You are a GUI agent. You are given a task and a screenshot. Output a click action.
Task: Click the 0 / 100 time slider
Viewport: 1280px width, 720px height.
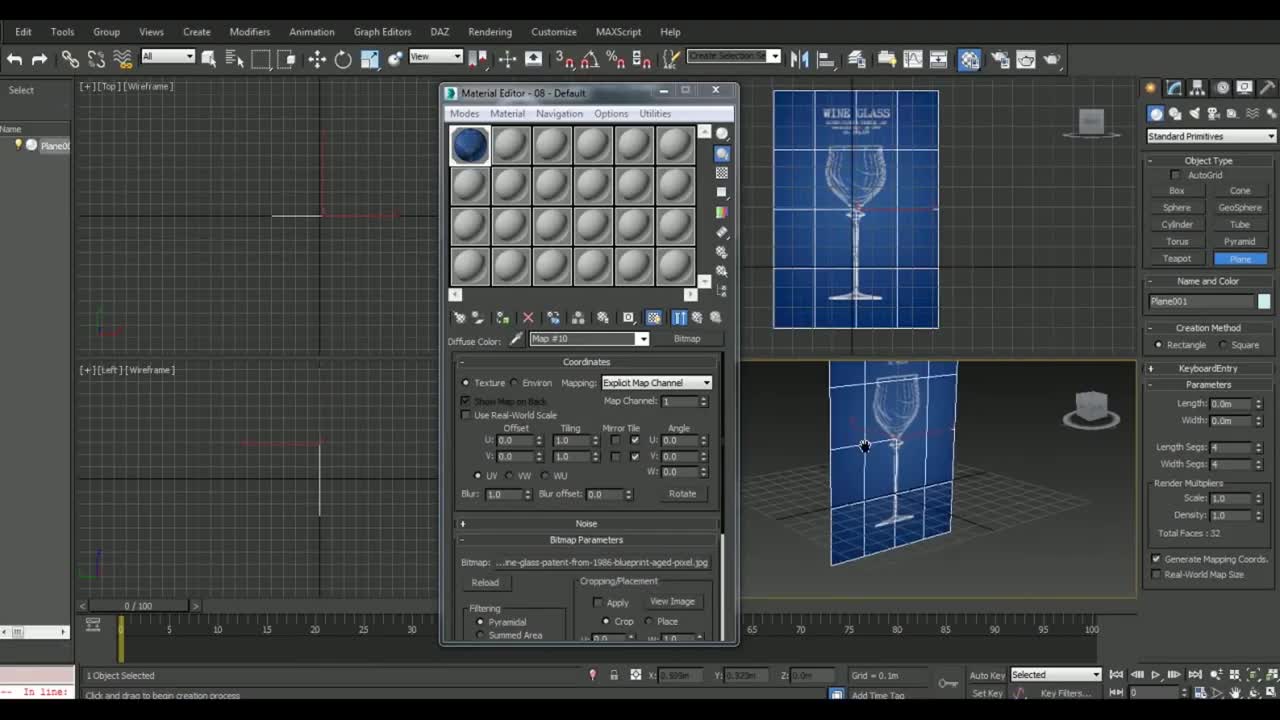(139, 606)
